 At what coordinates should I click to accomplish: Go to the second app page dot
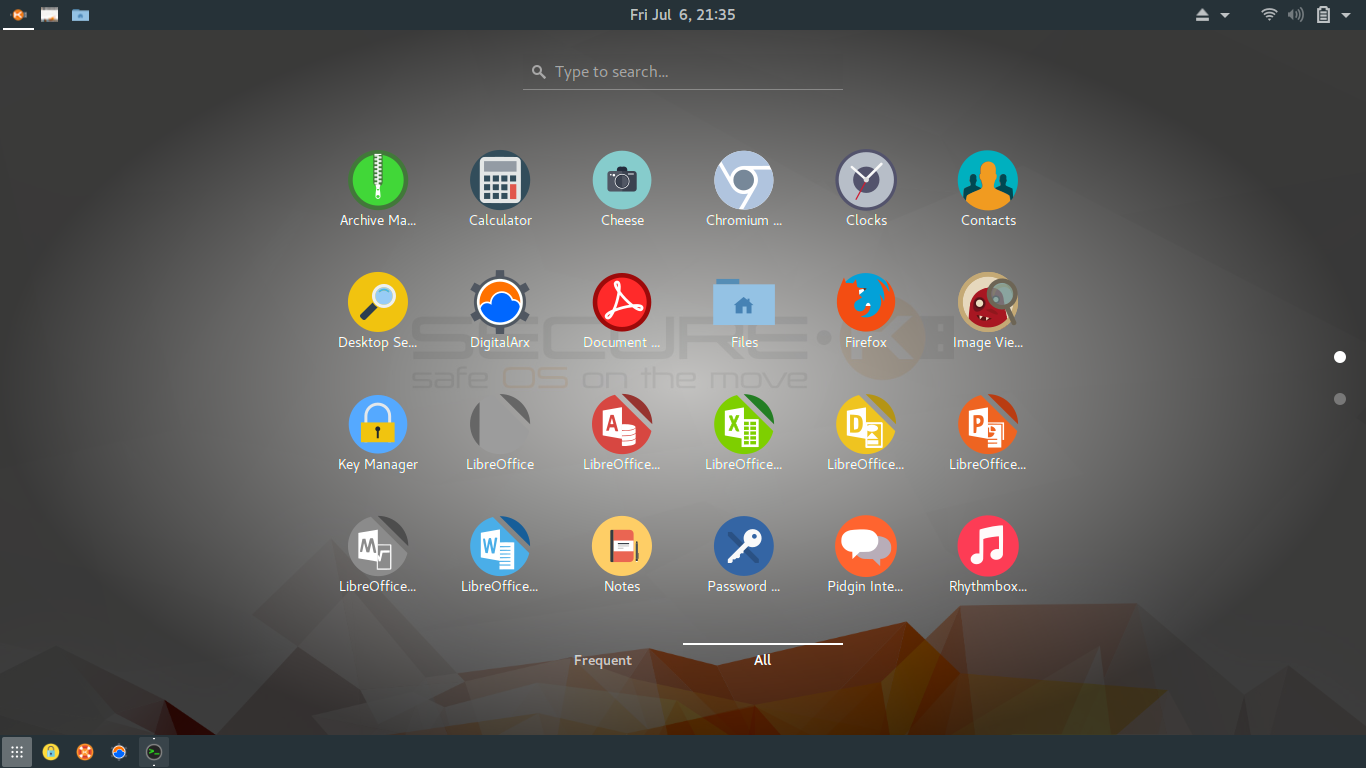(x=1340, y=399)
